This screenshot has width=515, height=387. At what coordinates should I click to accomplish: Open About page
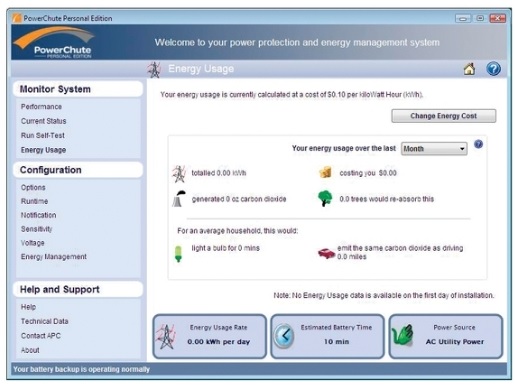click(x=30, y=350)
